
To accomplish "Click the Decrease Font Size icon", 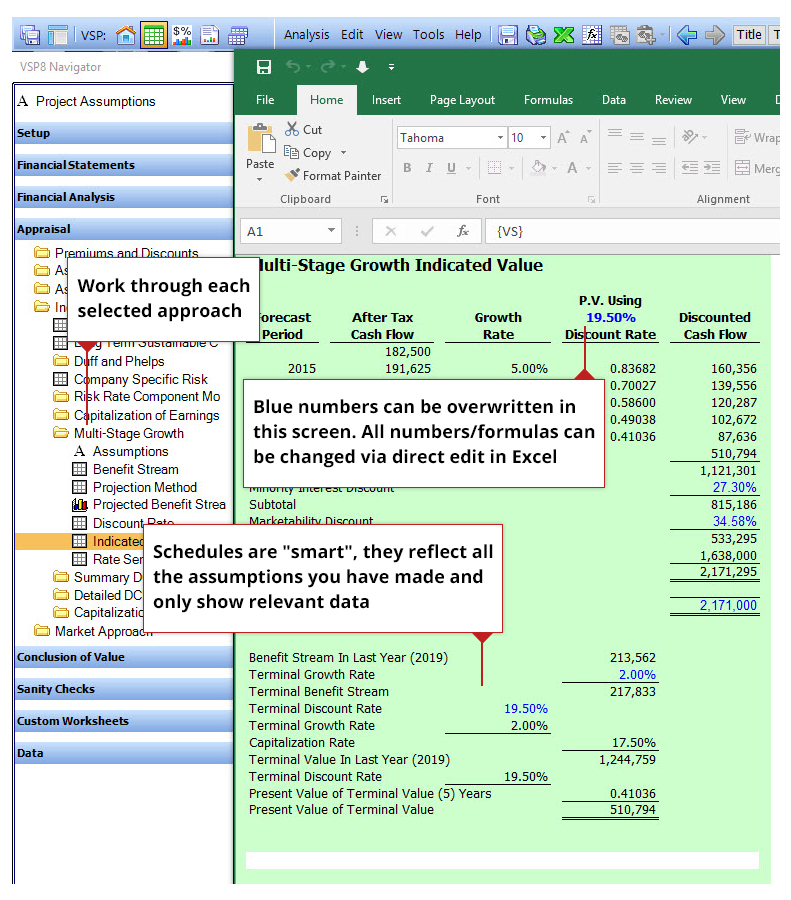I will 586,138.
